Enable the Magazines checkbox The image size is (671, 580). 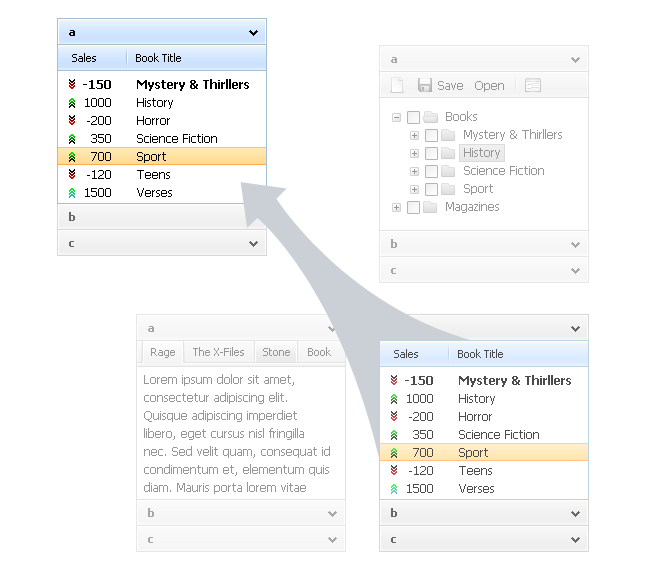click(x=413, y=207)
